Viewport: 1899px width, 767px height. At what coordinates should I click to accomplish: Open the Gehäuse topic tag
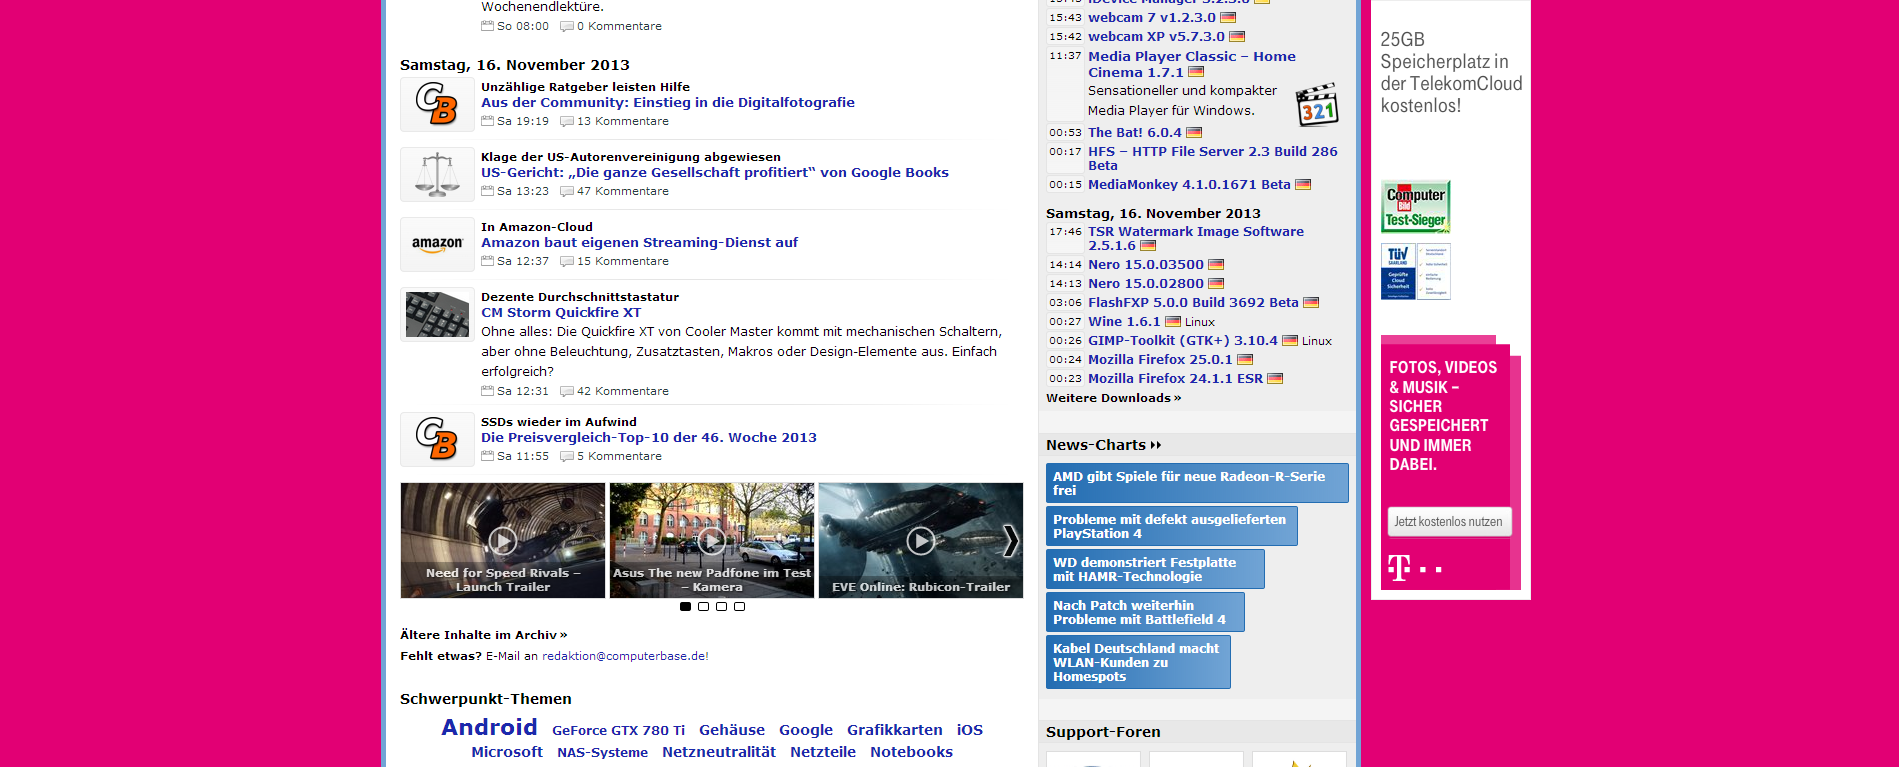(x=732, y=730)
